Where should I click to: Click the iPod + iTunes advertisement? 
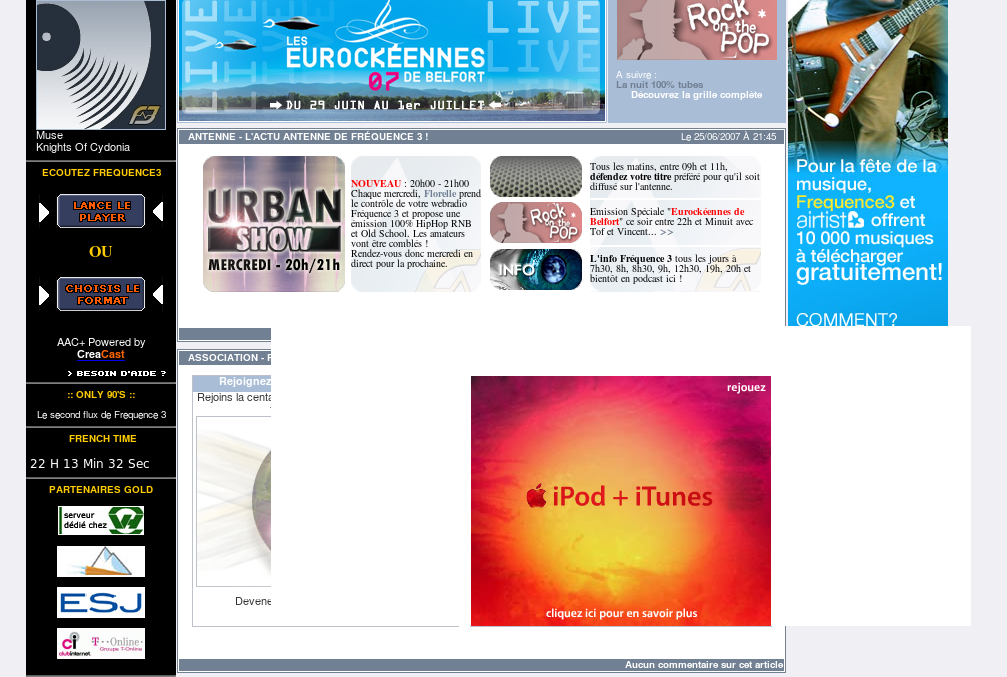[620, 500]
